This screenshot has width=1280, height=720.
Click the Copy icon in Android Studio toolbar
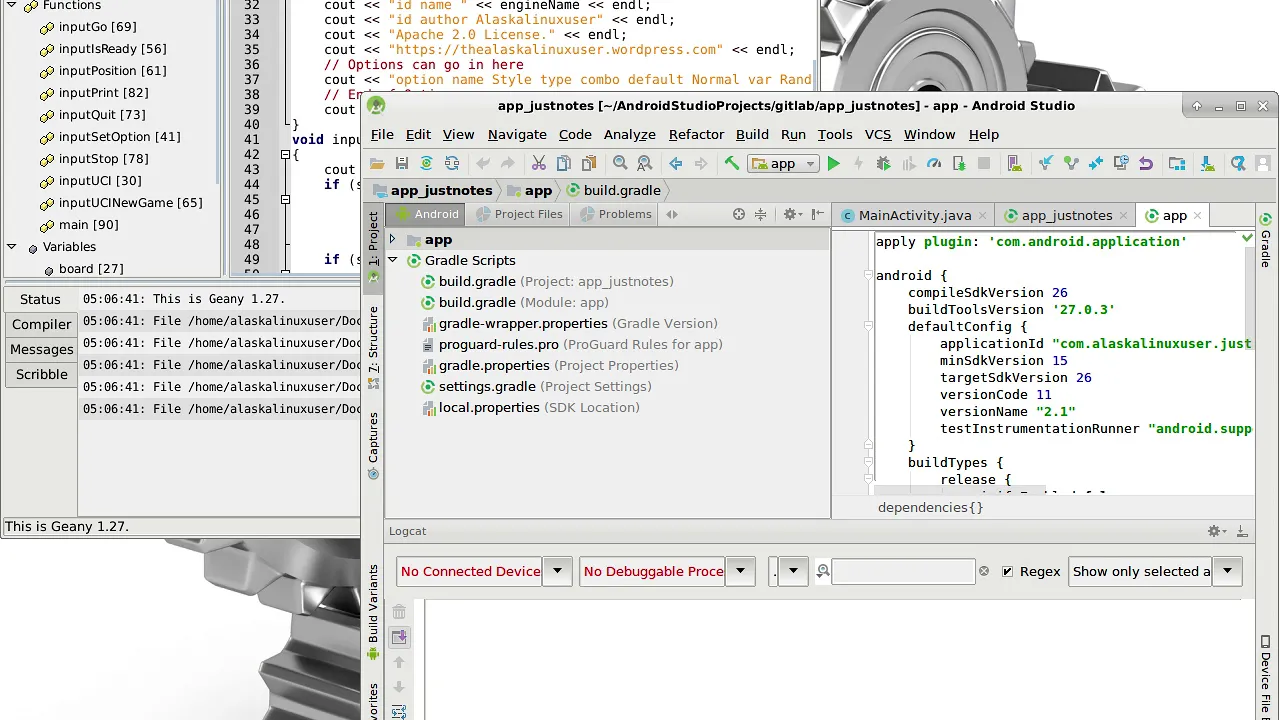pos(563,164)
